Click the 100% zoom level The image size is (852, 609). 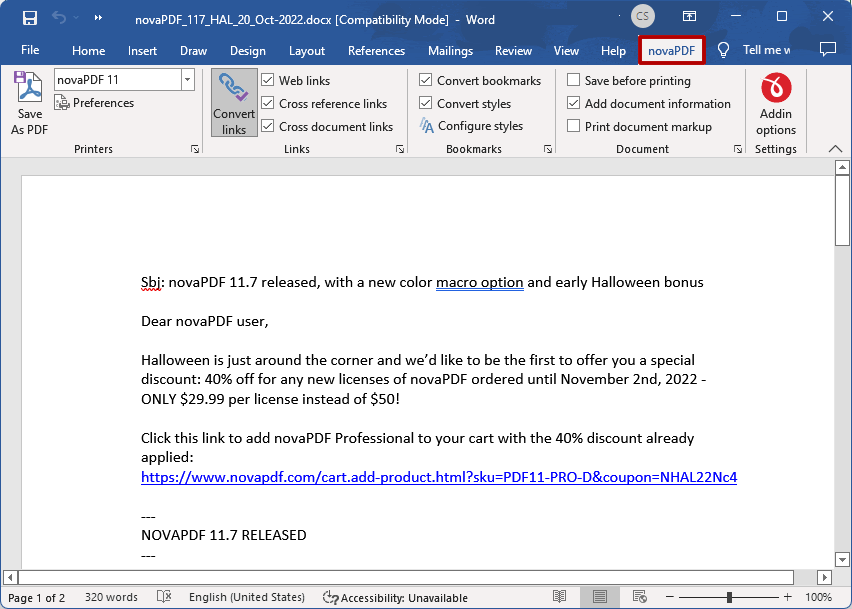pyautogui.click(x=818, y=597)
